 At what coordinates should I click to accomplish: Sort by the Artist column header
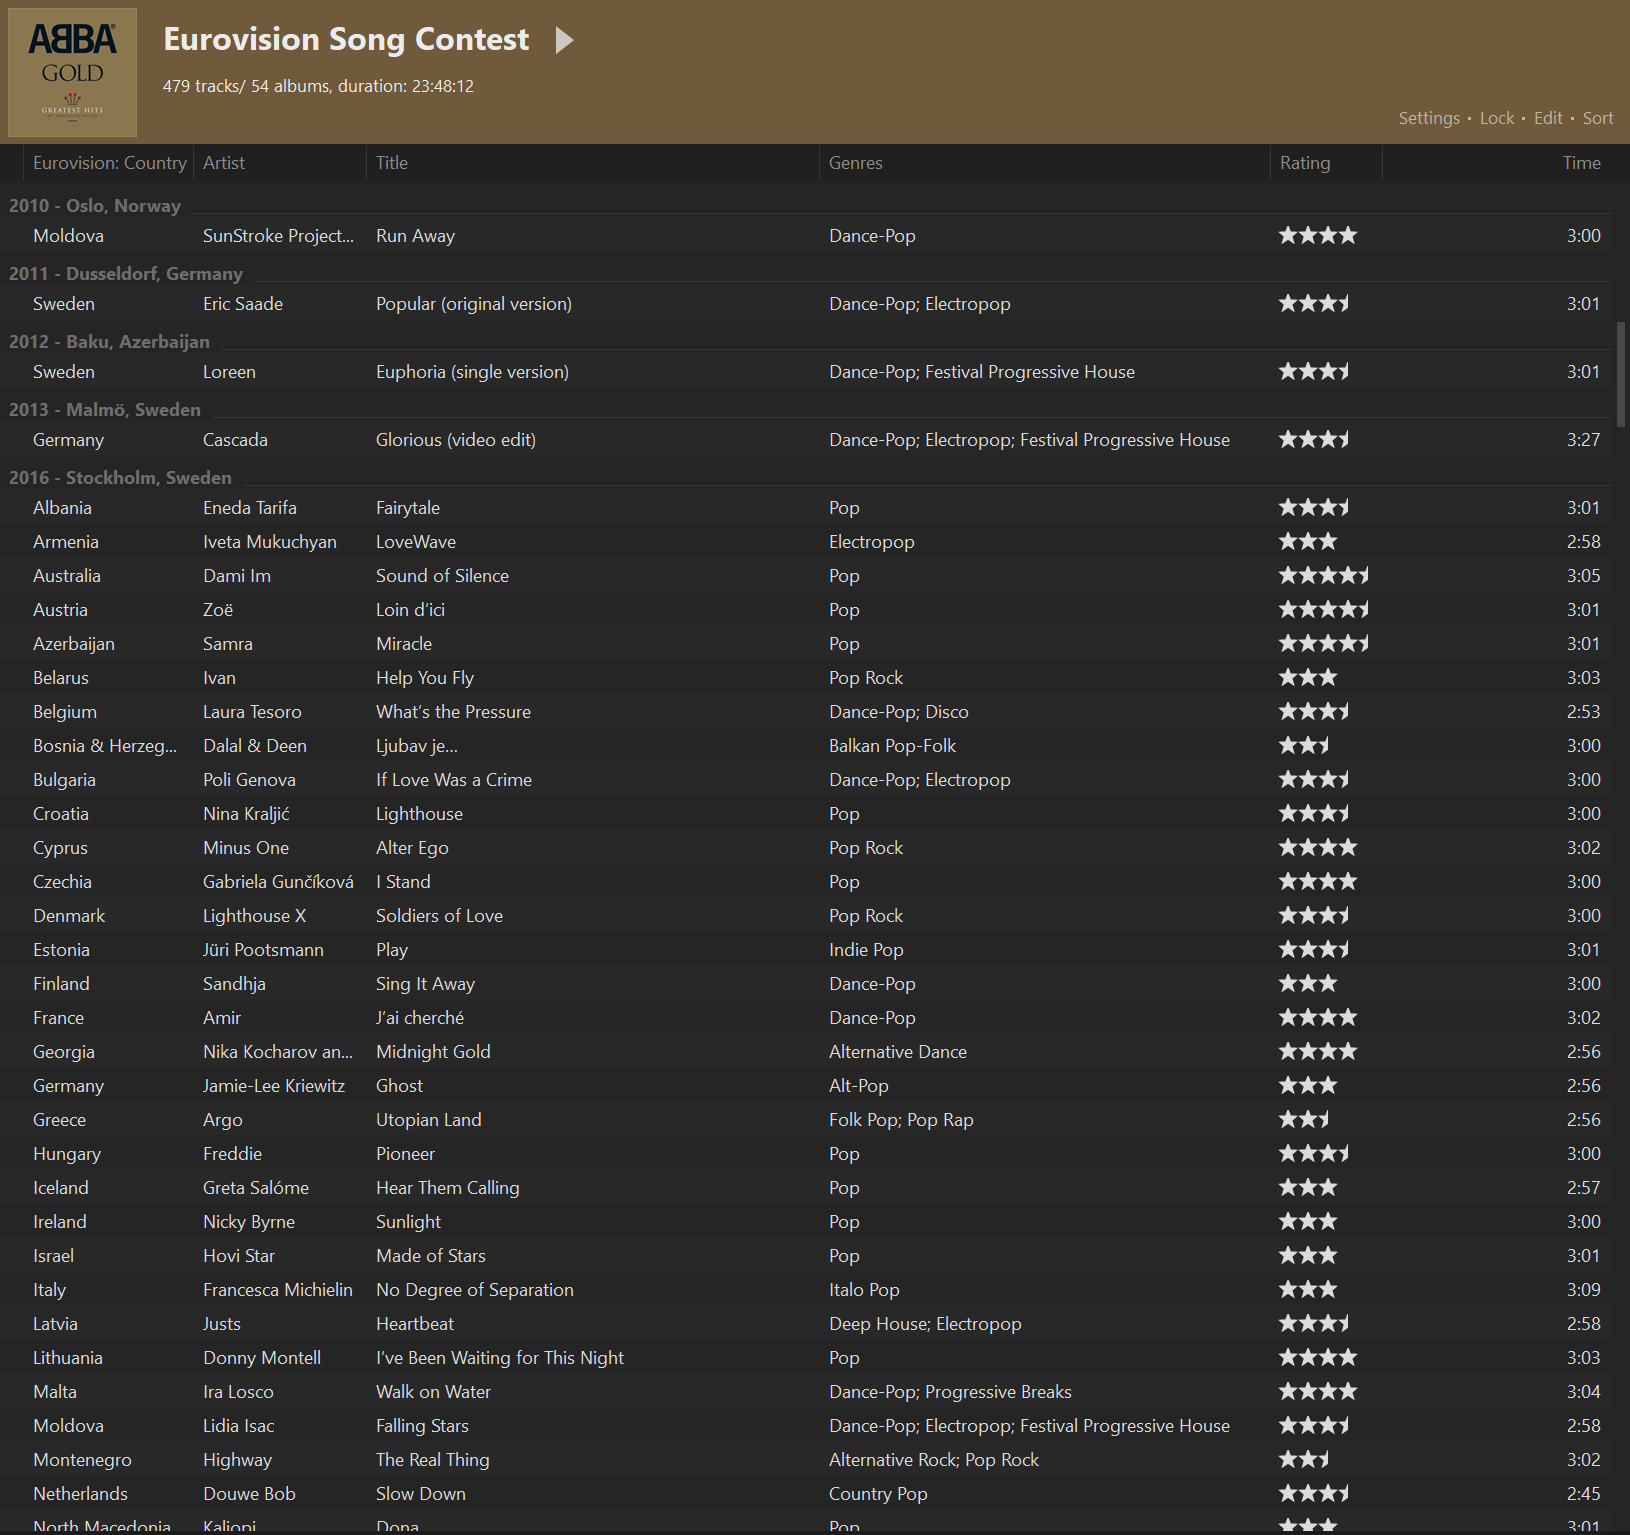coord(224,163)
